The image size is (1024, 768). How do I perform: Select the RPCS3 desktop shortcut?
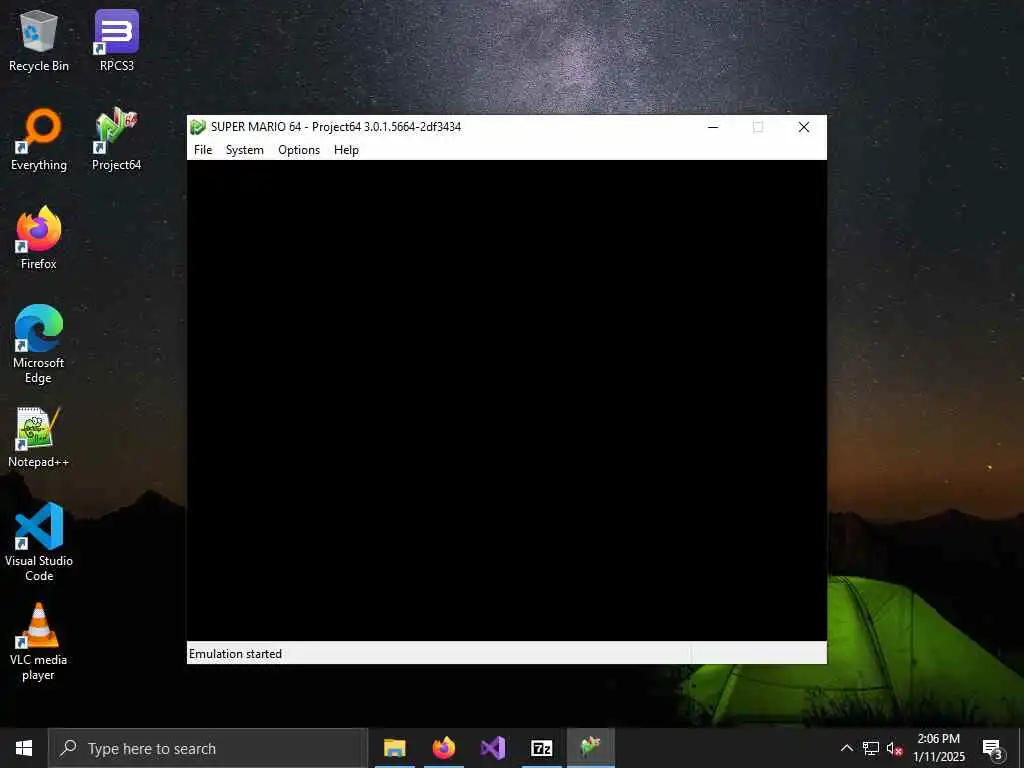[x=117, y=41]
